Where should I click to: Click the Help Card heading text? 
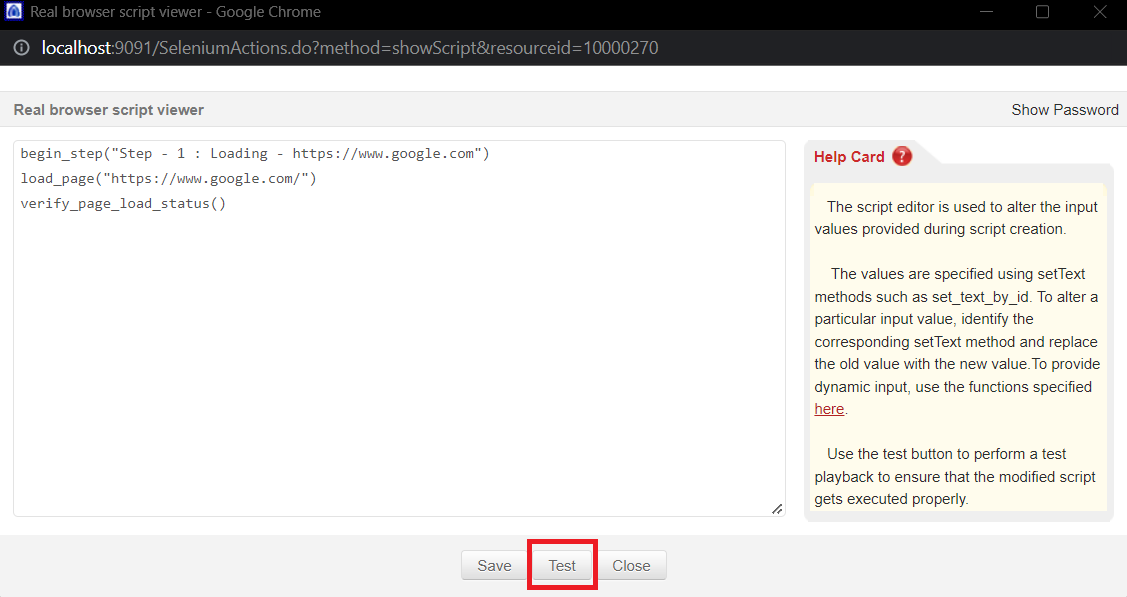click(849, 157)
